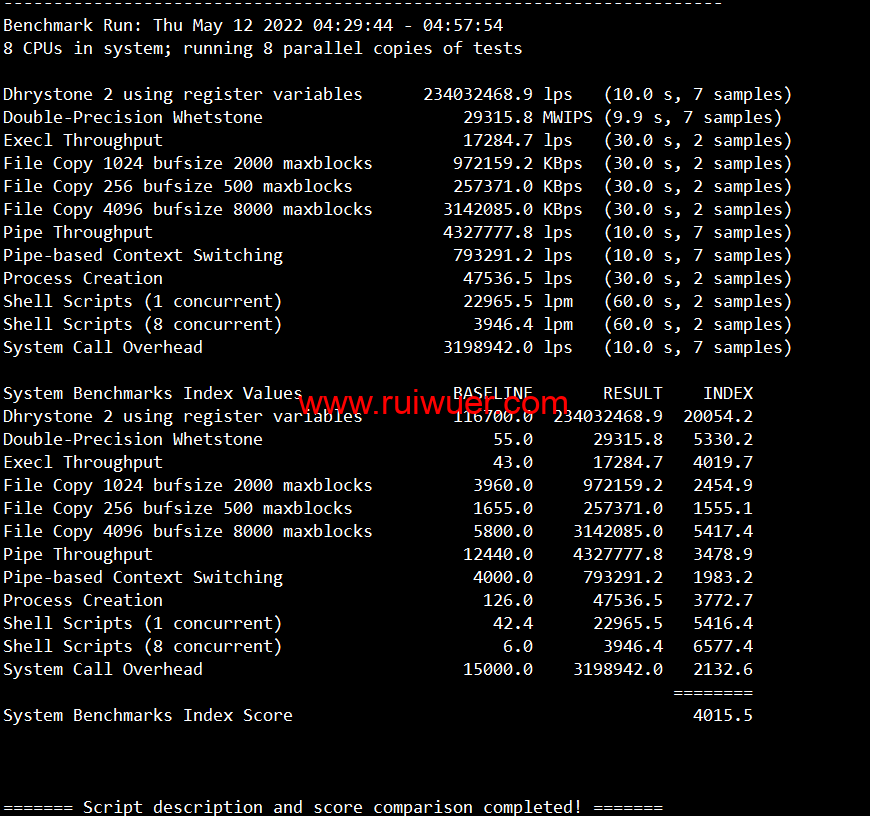Click the 'Script description and score comparison completed' line
Image resolution: width=870 pixels, height=816 pixels.
point(332,807)
